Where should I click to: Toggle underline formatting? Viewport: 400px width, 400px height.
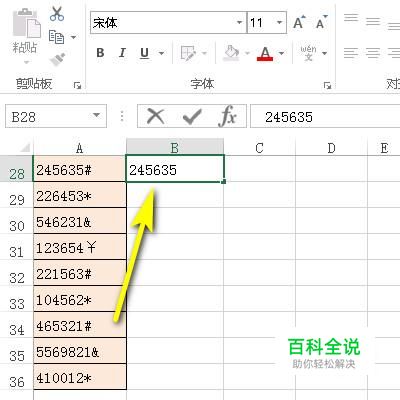tap(144, 53)
